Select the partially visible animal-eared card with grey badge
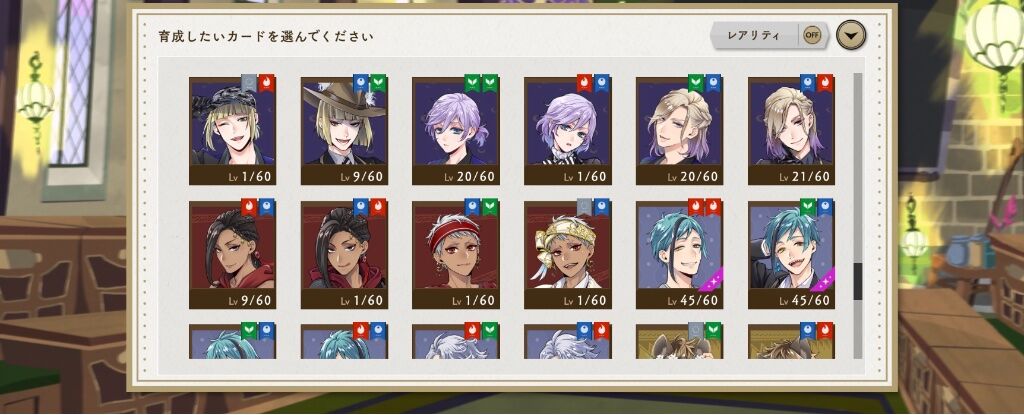The image size is (1024, 415). 679,341
